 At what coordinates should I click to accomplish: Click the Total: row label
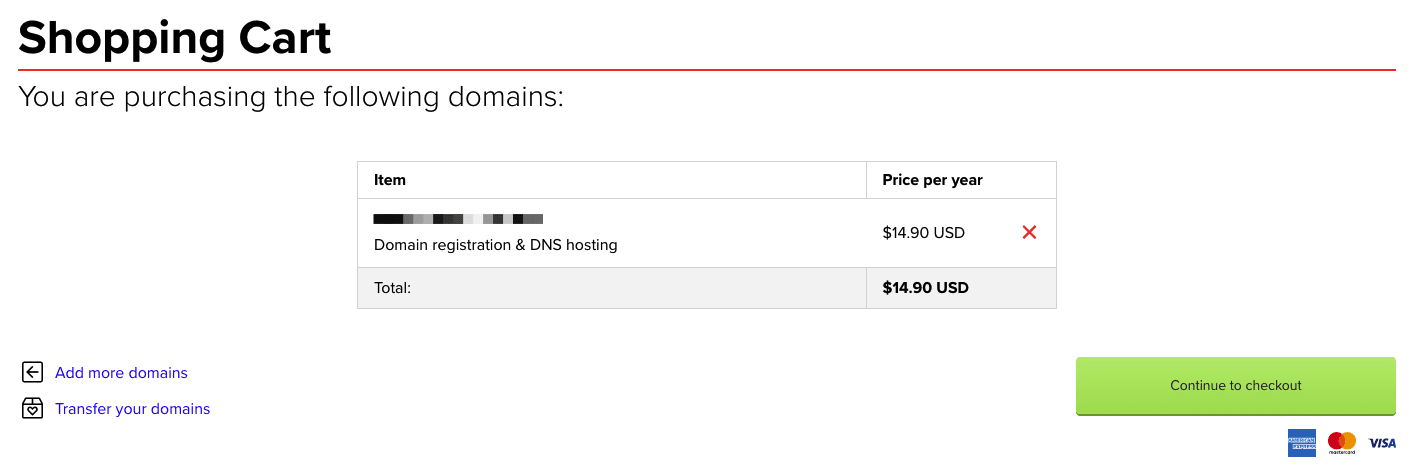point(392,288)
